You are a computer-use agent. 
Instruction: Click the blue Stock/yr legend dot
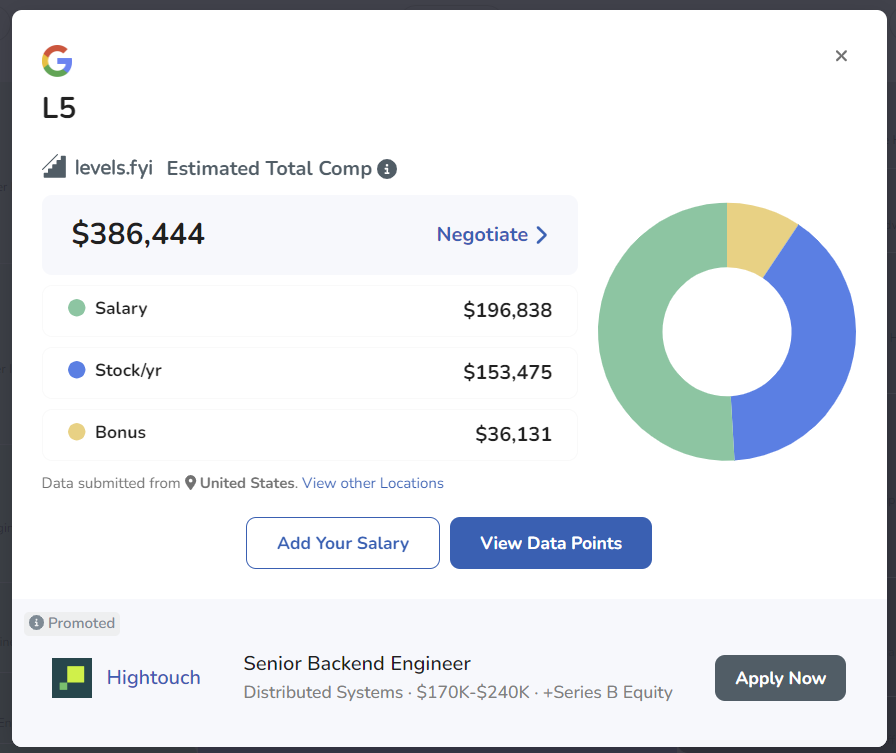click(x=77, y=370)
